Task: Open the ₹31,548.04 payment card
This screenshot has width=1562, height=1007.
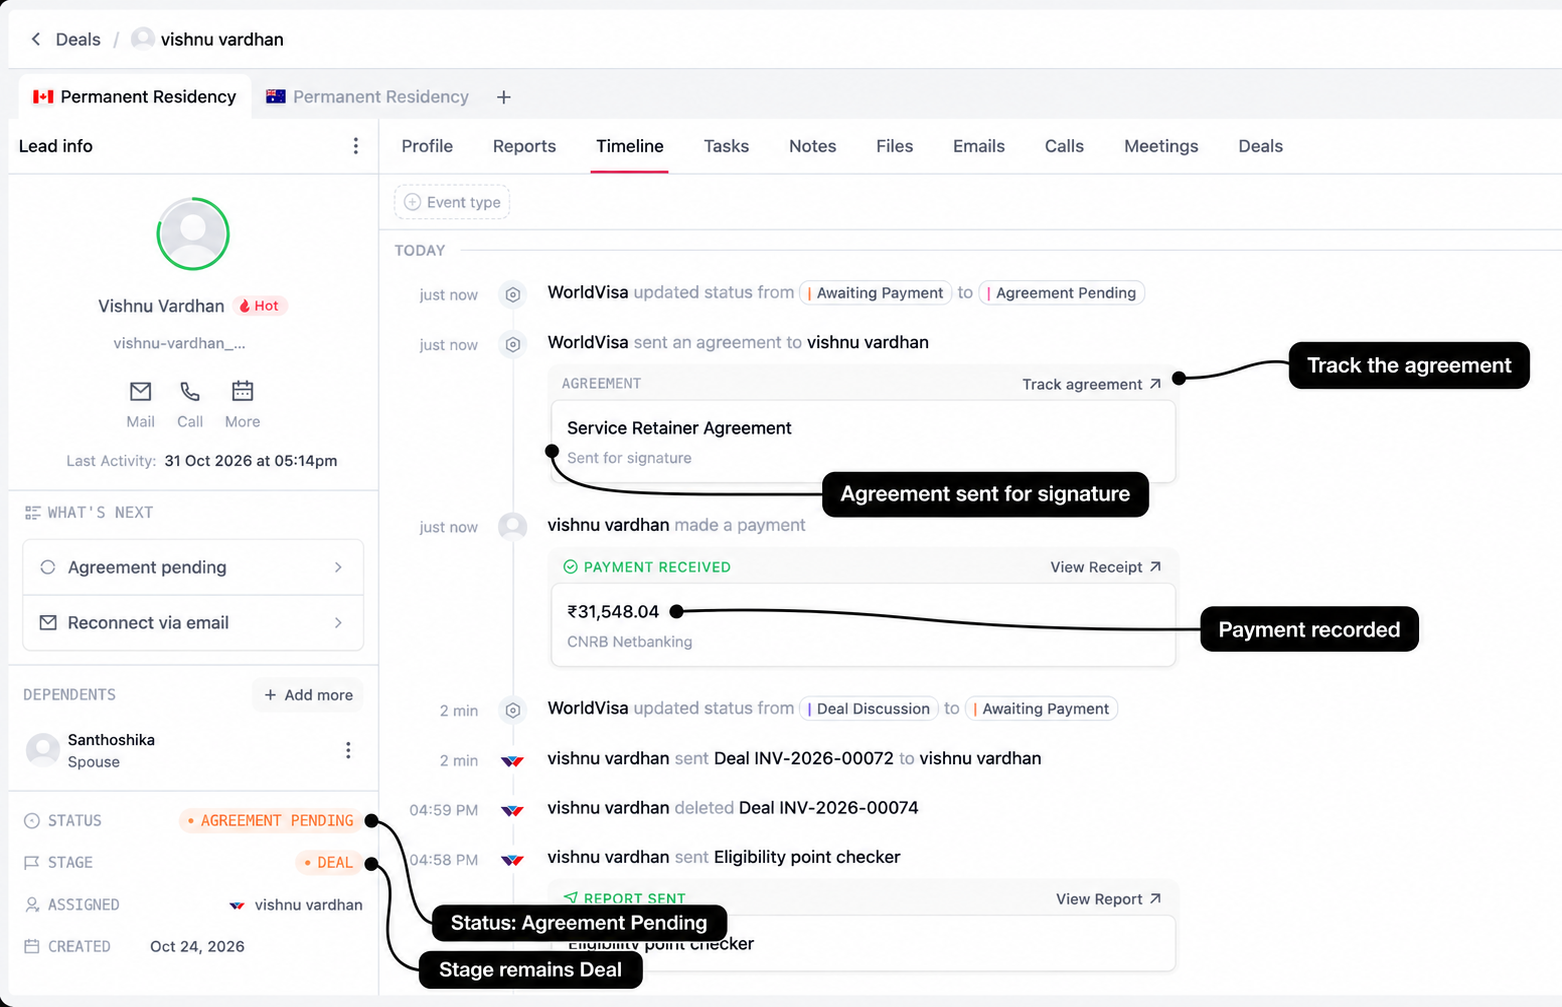Action: click(x=863, y=625)
